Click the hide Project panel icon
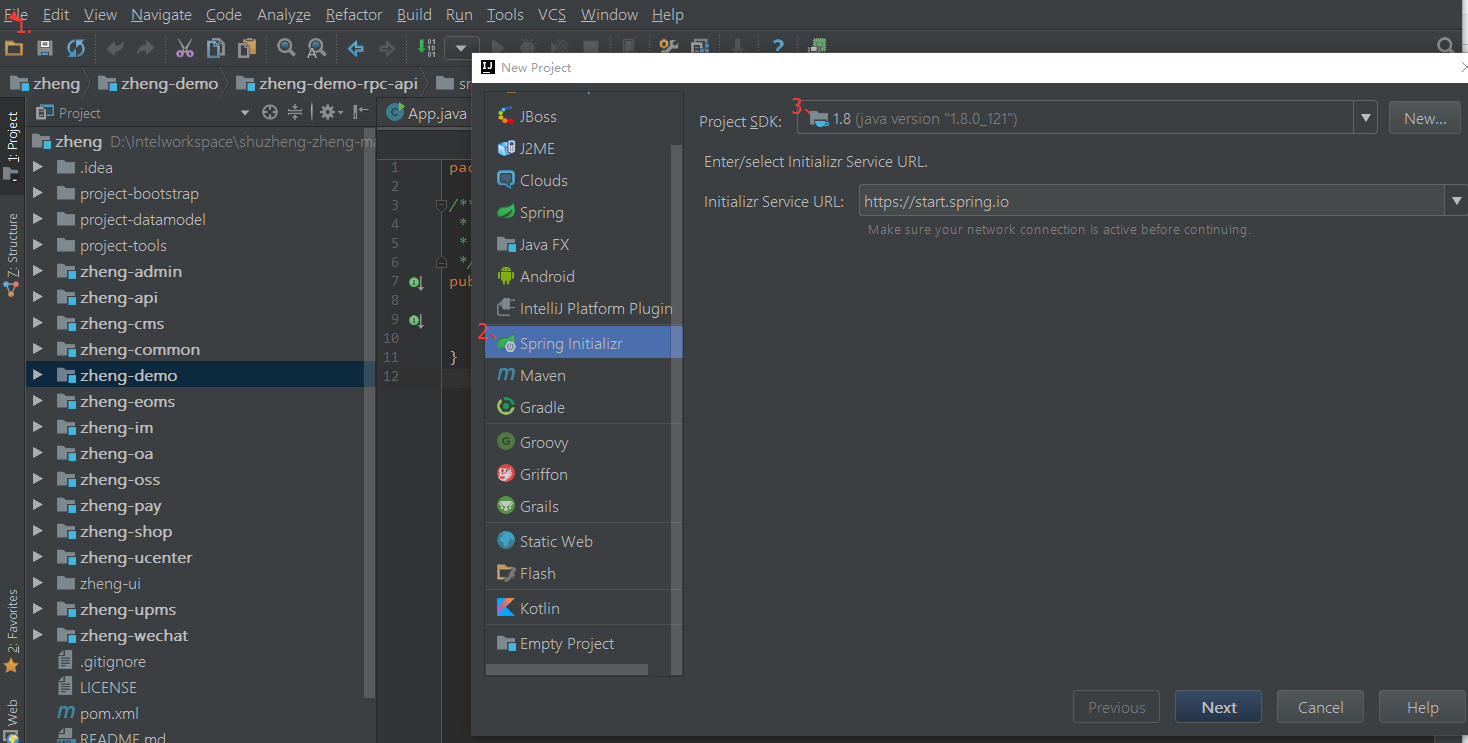This screenshot has width=1468, height=743. coord(359,112)
